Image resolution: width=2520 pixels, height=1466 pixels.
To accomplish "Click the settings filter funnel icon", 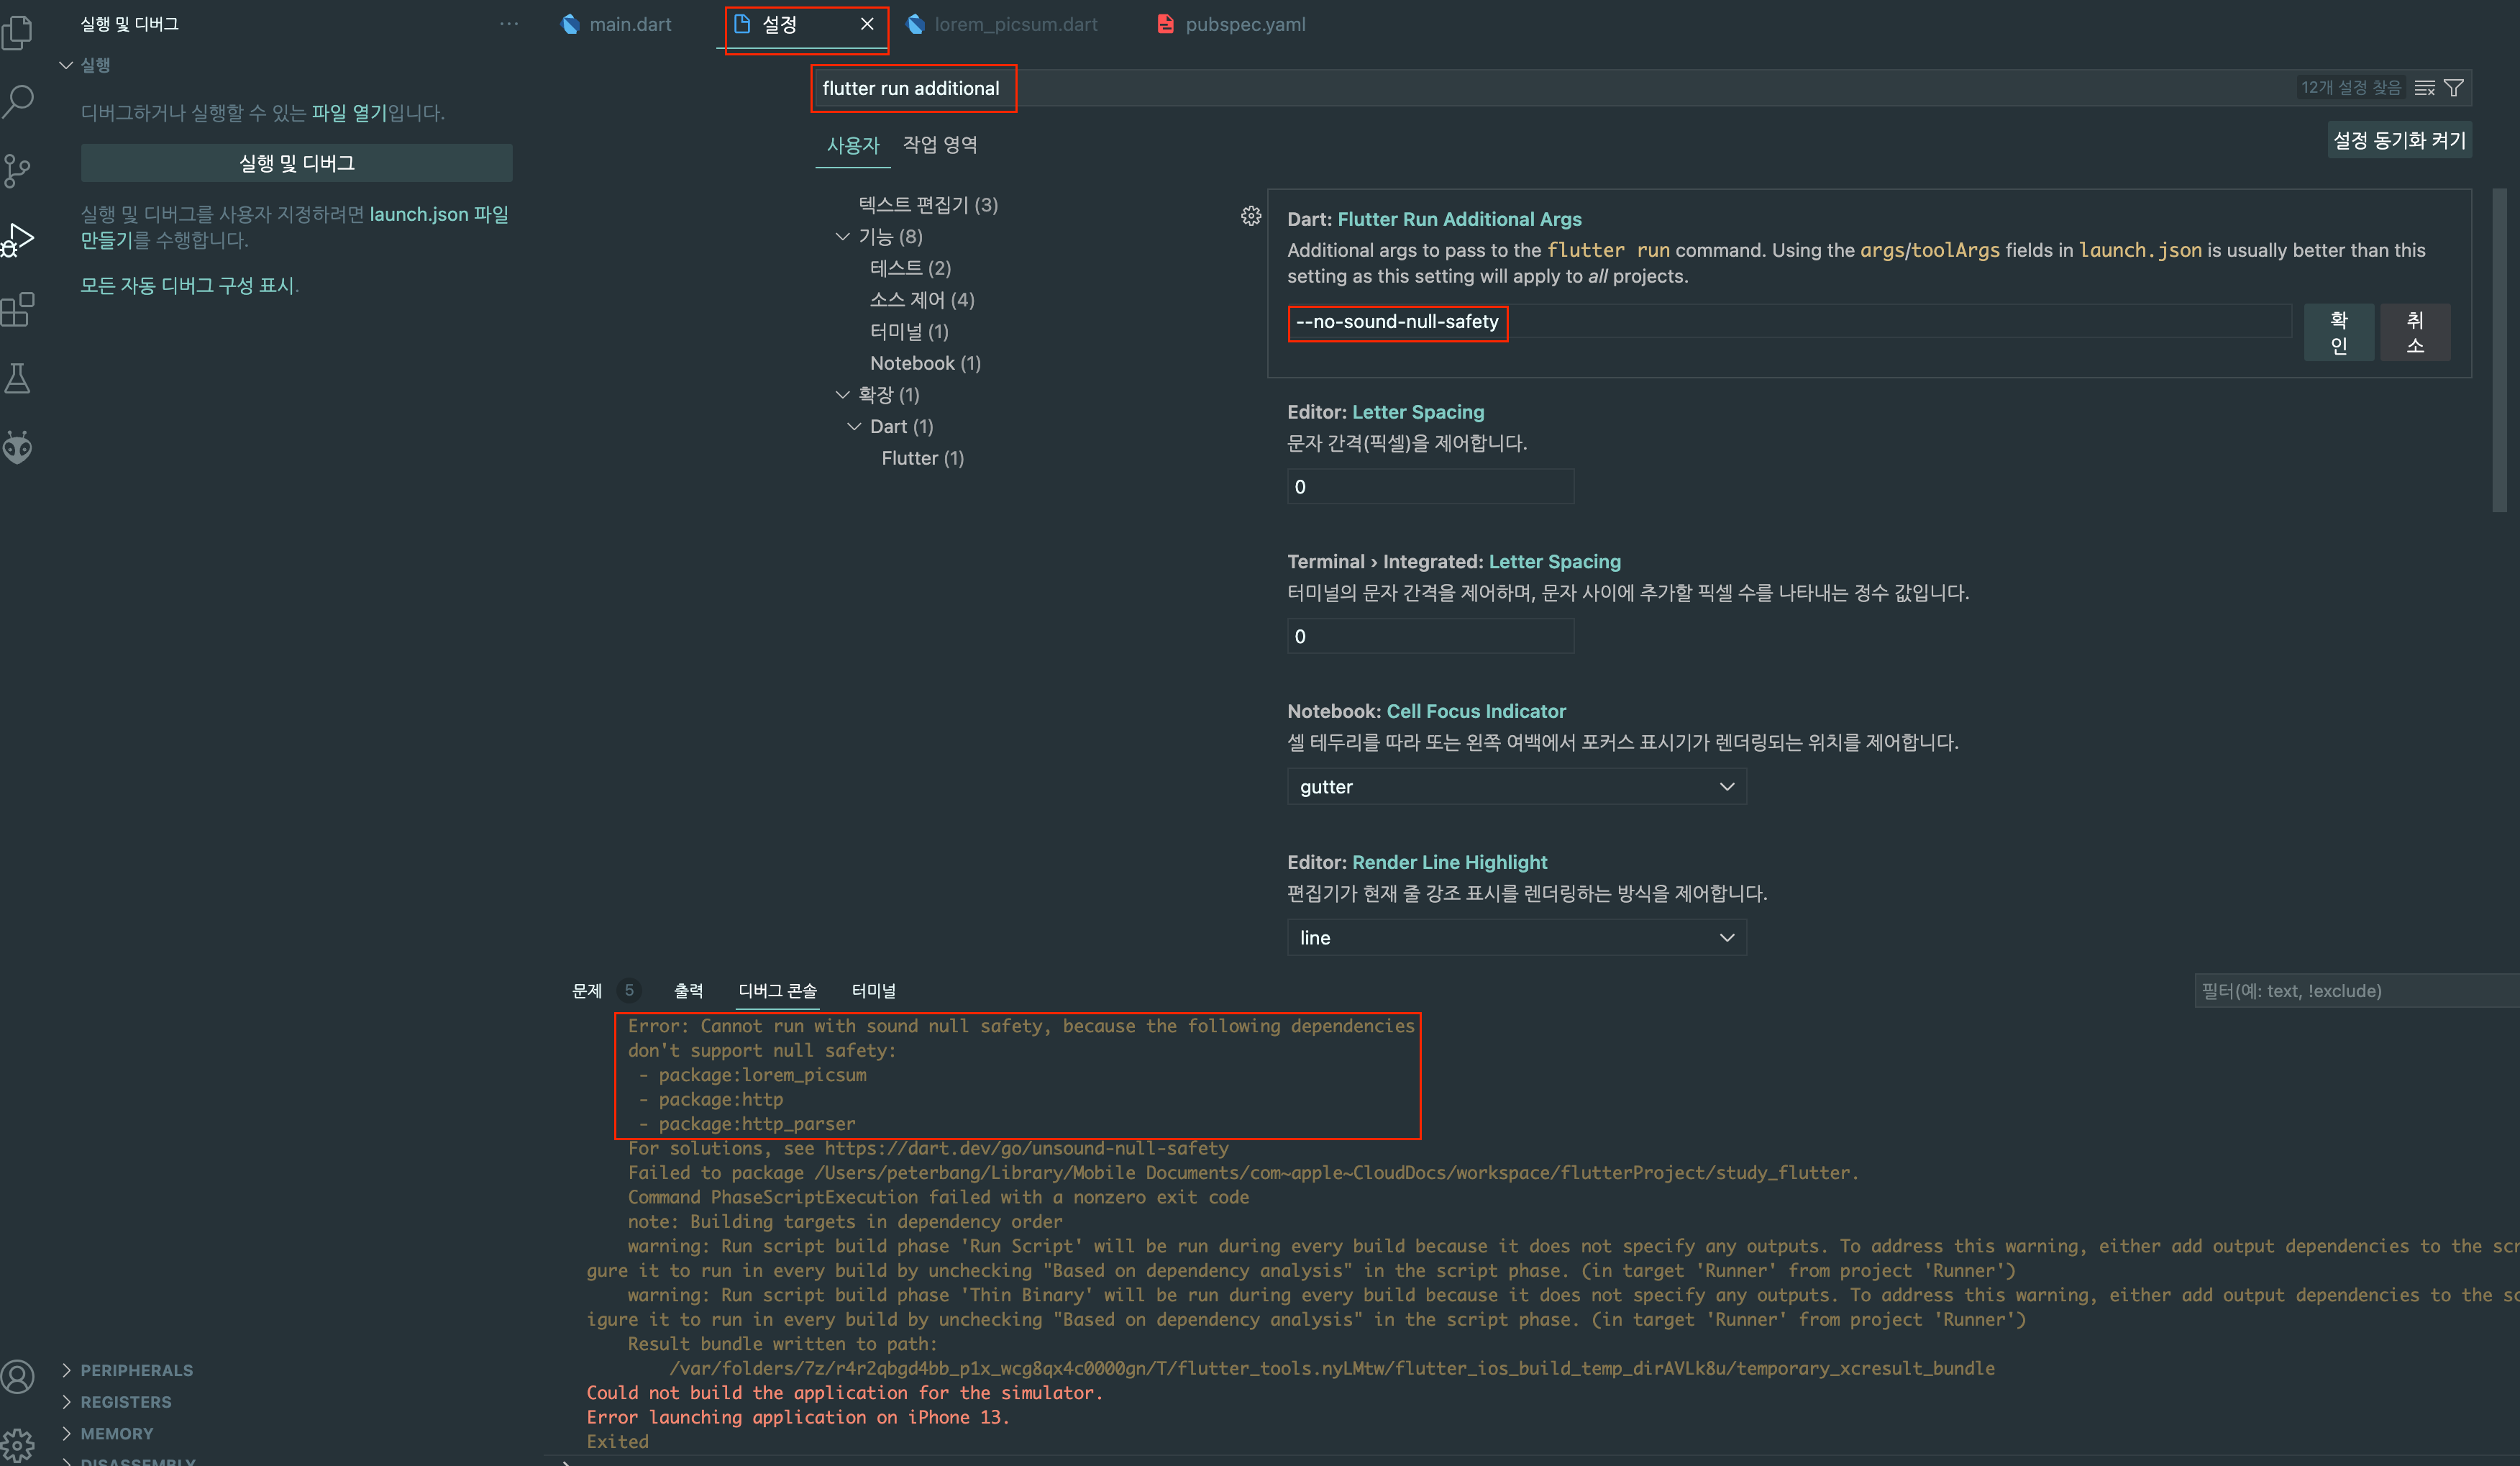I will [2454, 88].
